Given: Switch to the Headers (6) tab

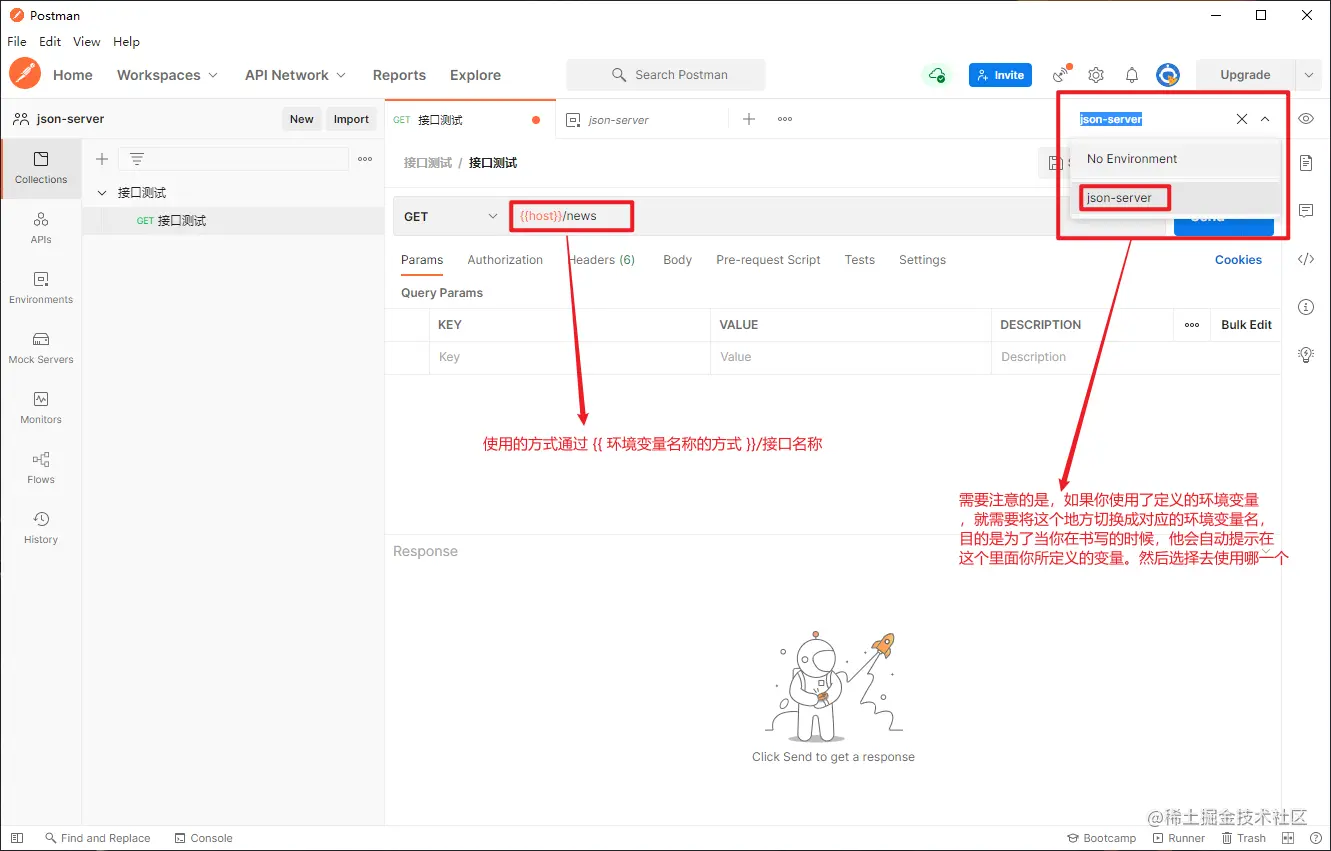Looking at the screenshot, I should [601, 260].
